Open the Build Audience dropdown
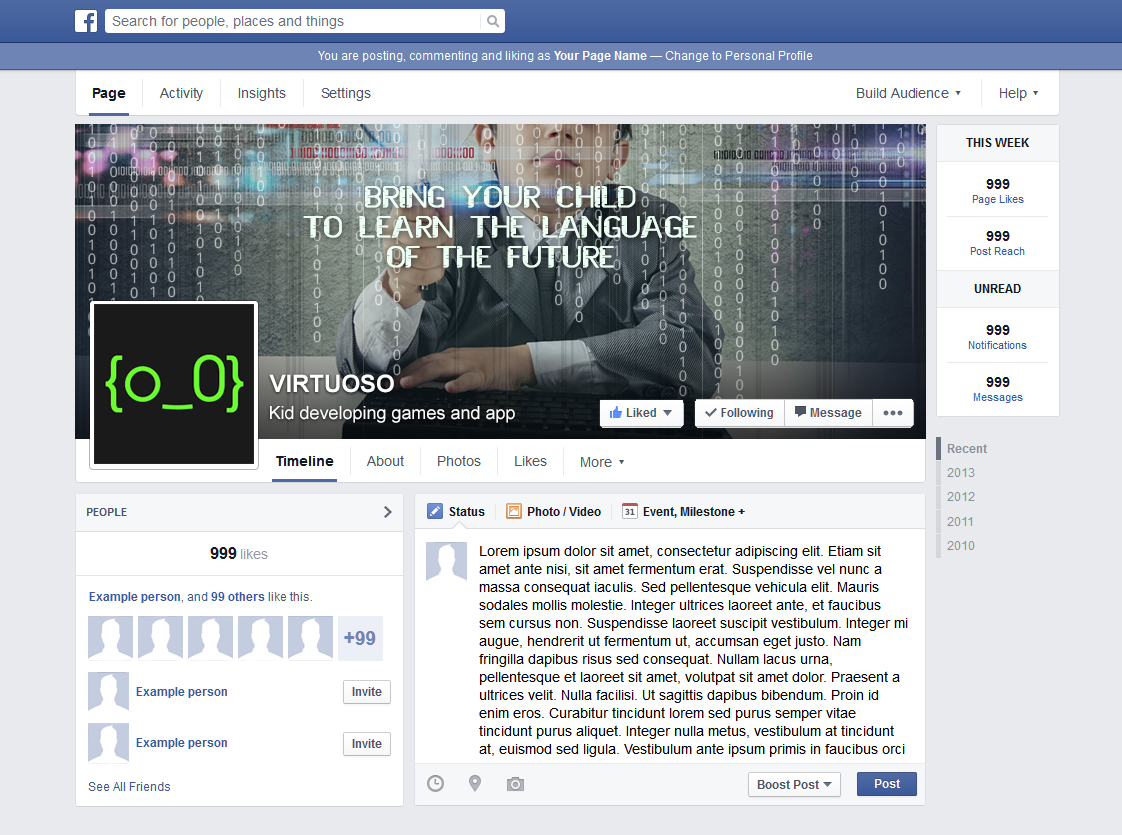 pyautogui.click(x=908, y=93)
